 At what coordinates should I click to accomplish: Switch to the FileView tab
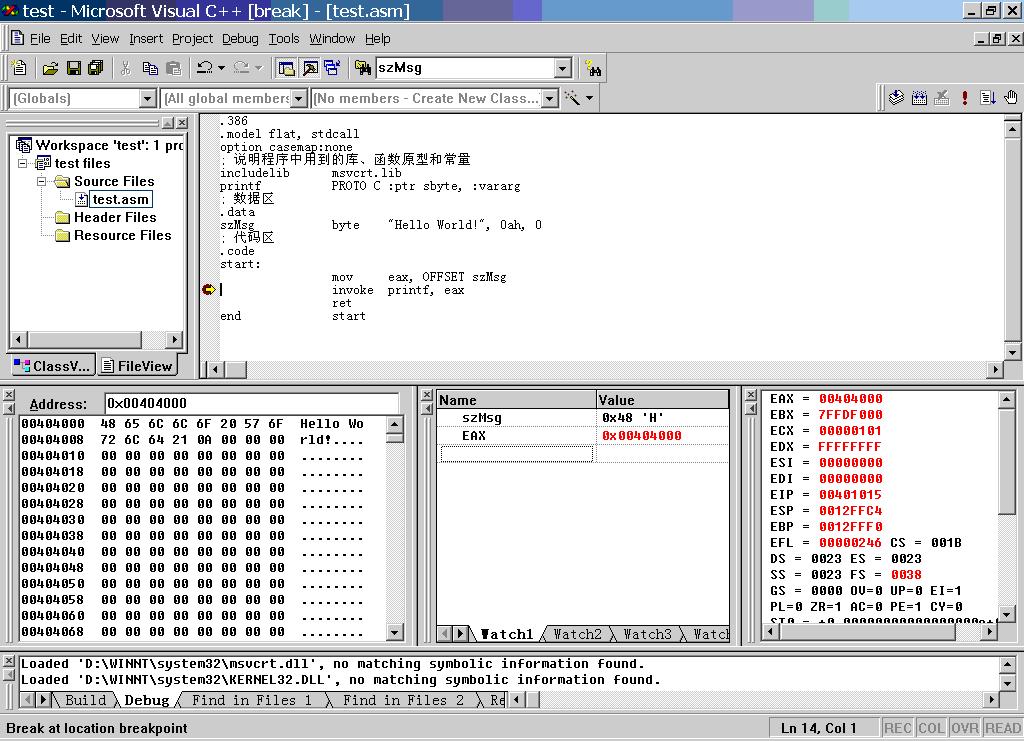tap(138, 366)
